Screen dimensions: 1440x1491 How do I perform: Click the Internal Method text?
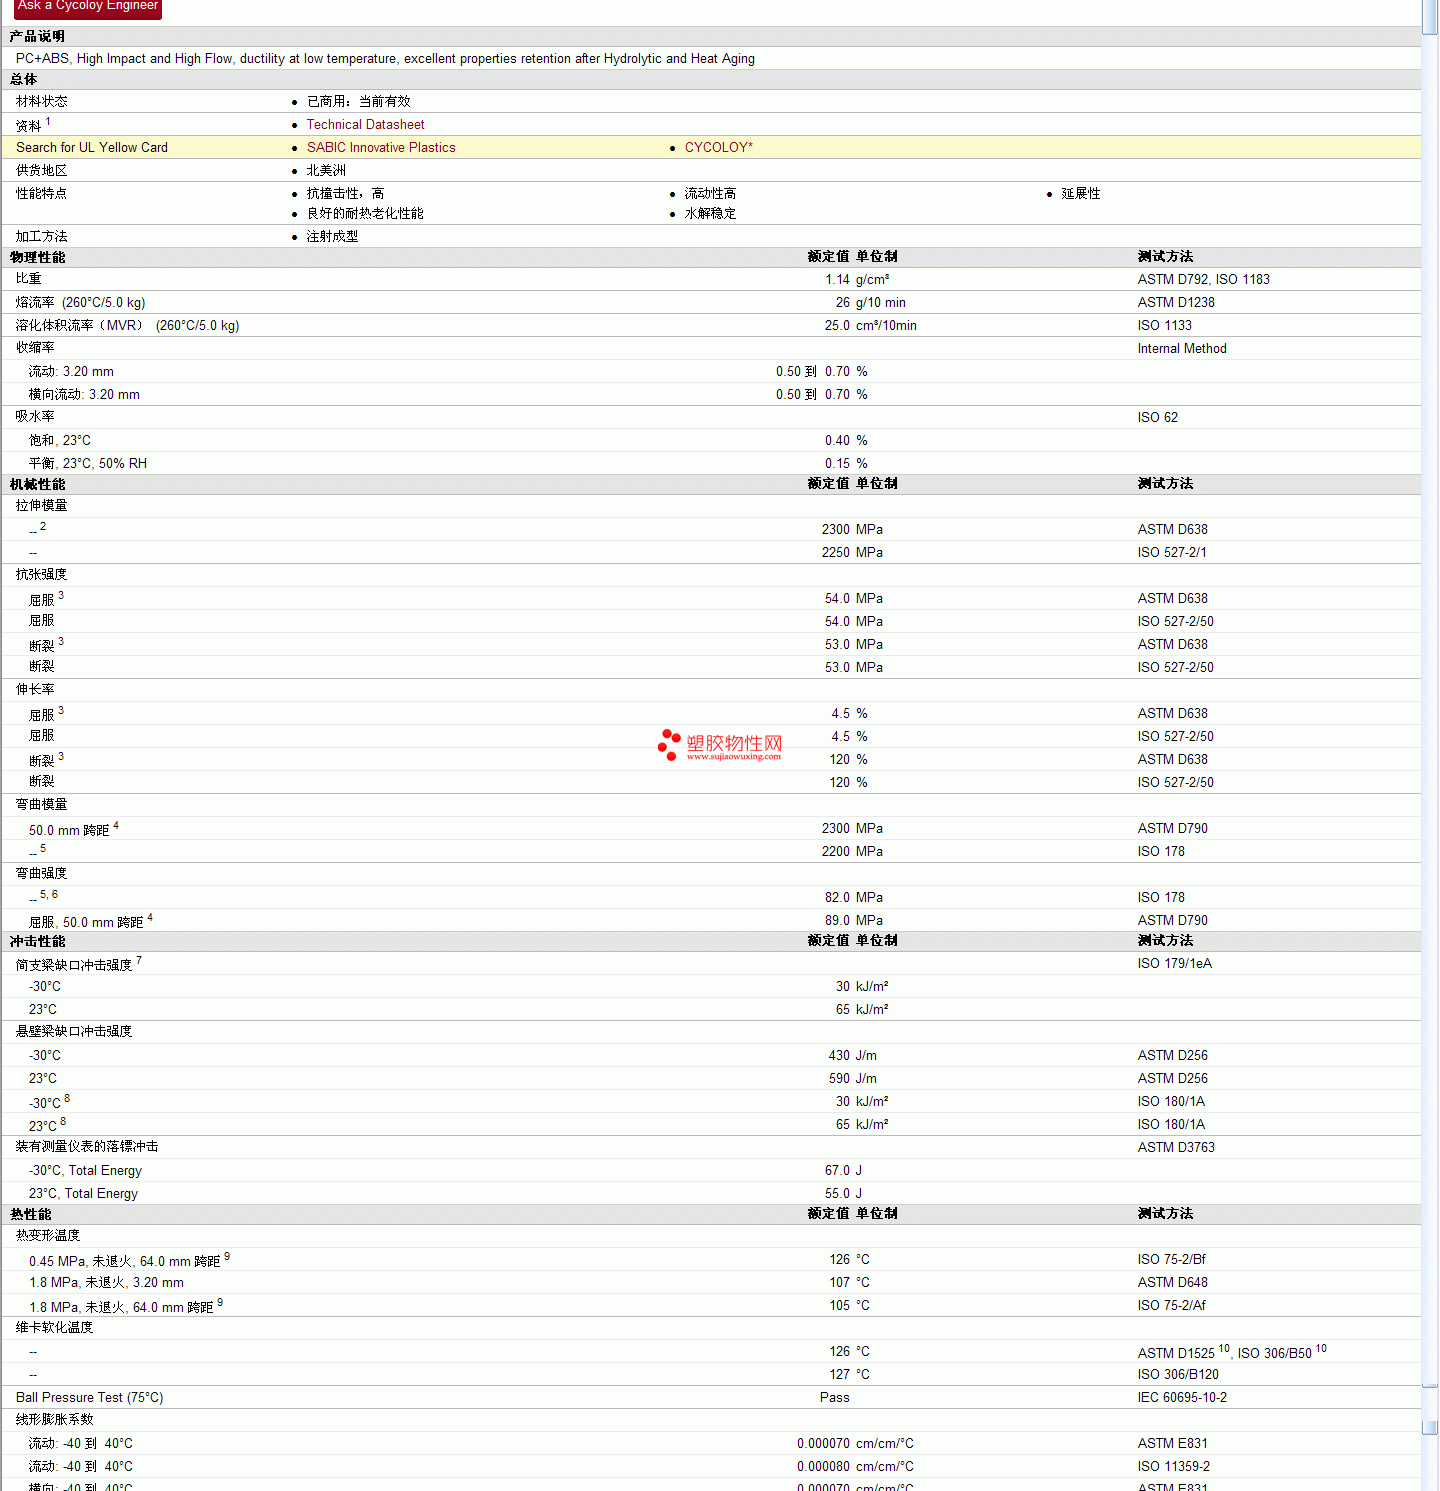click(1181, 349)
